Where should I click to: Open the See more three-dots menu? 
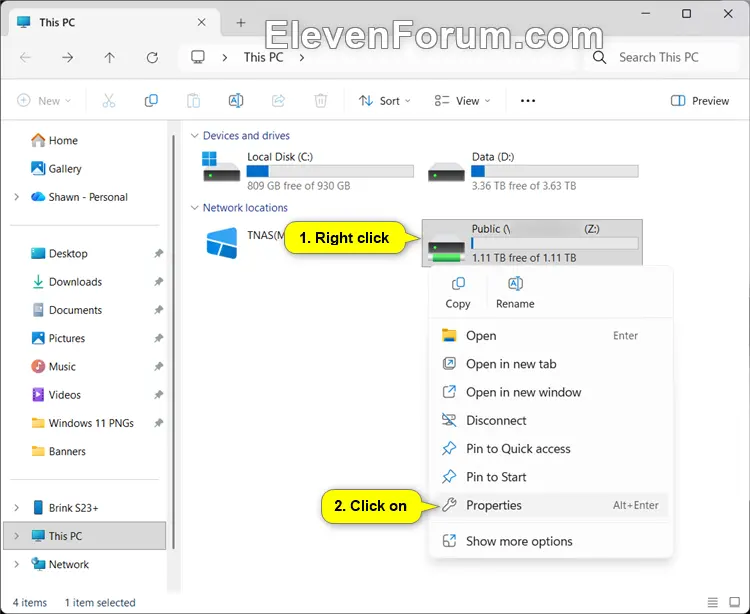coord(528,101)
